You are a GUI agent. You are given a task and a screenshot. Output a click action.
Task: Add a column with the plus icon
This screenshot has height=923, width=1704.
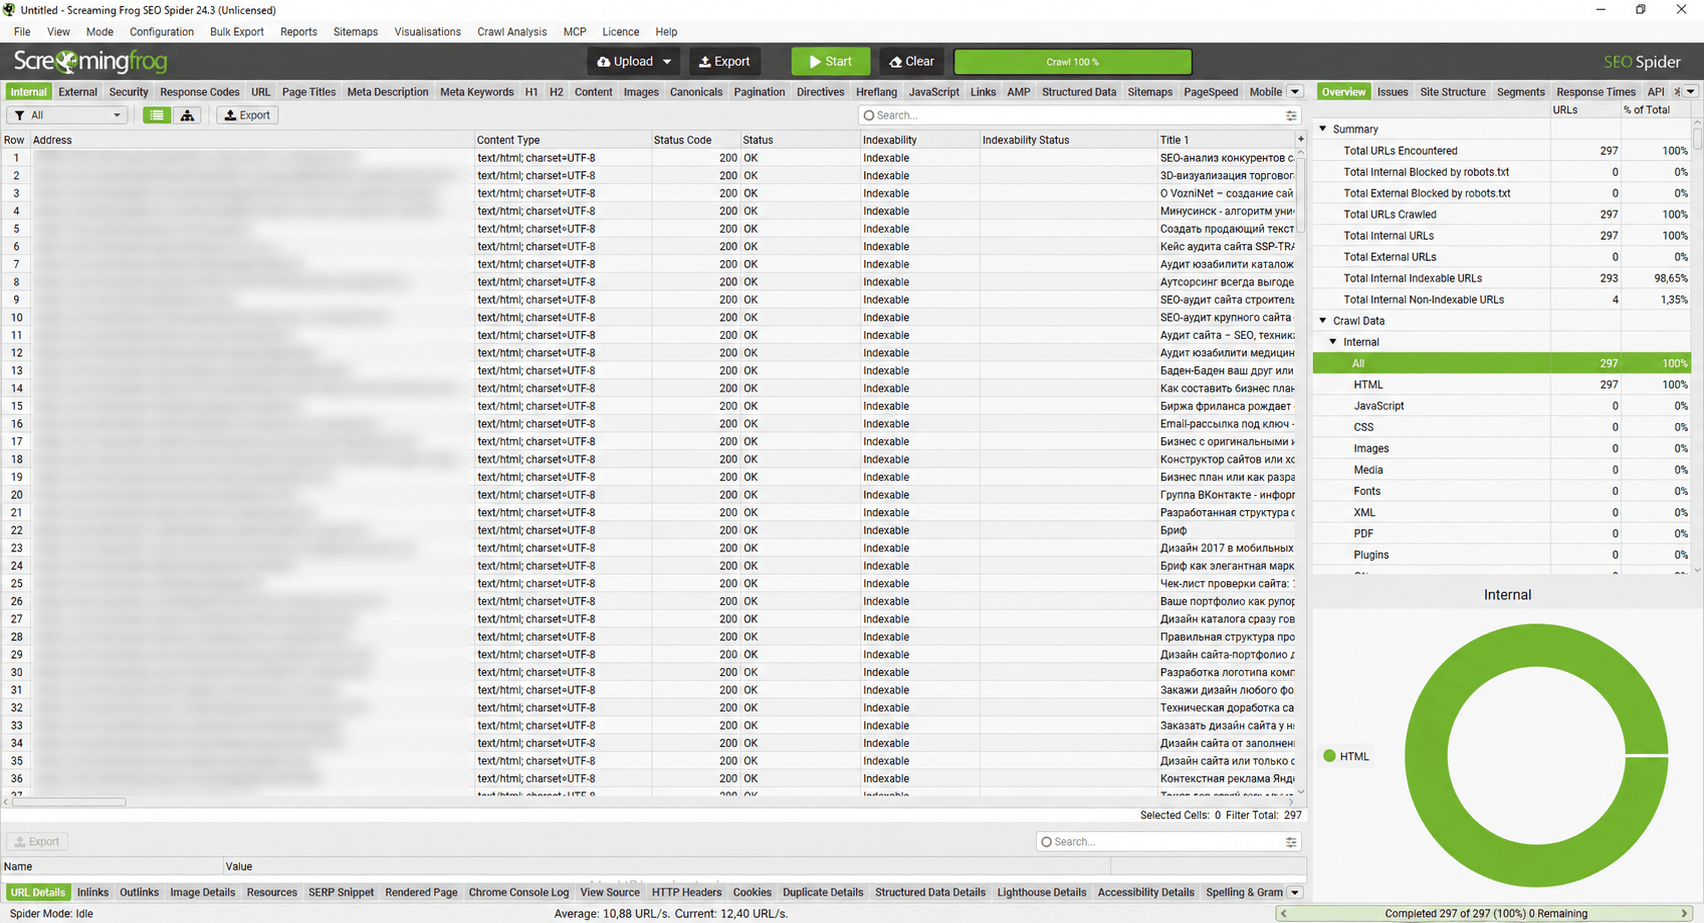tap(1300, 139)
